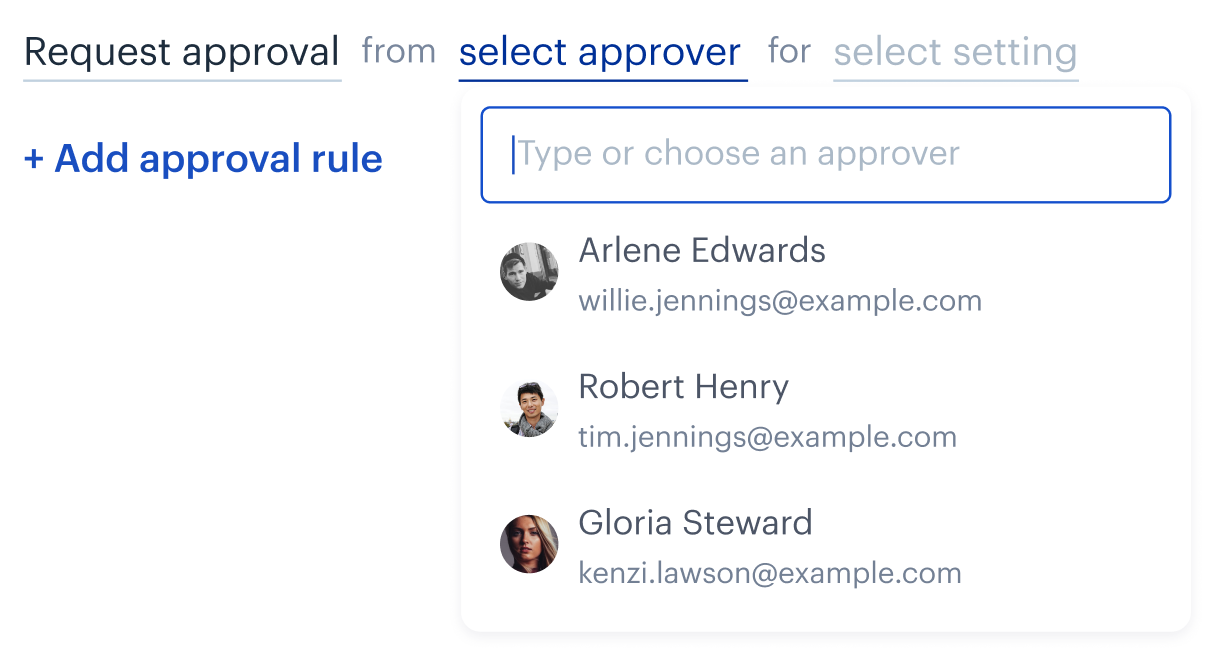The height and width of the screenshot is (664, 1220).
Task: Click the word from in the rule
Action: 399,51
